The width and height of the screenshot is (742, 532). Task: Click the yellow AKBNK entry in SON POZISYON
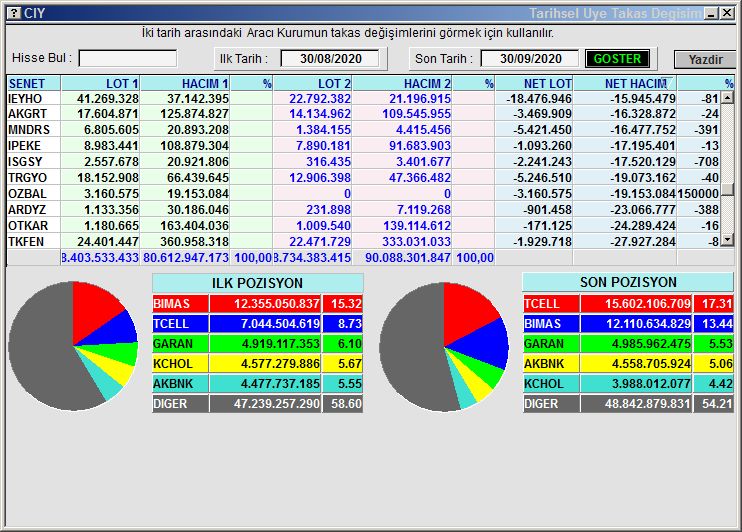tap(628, 364)
